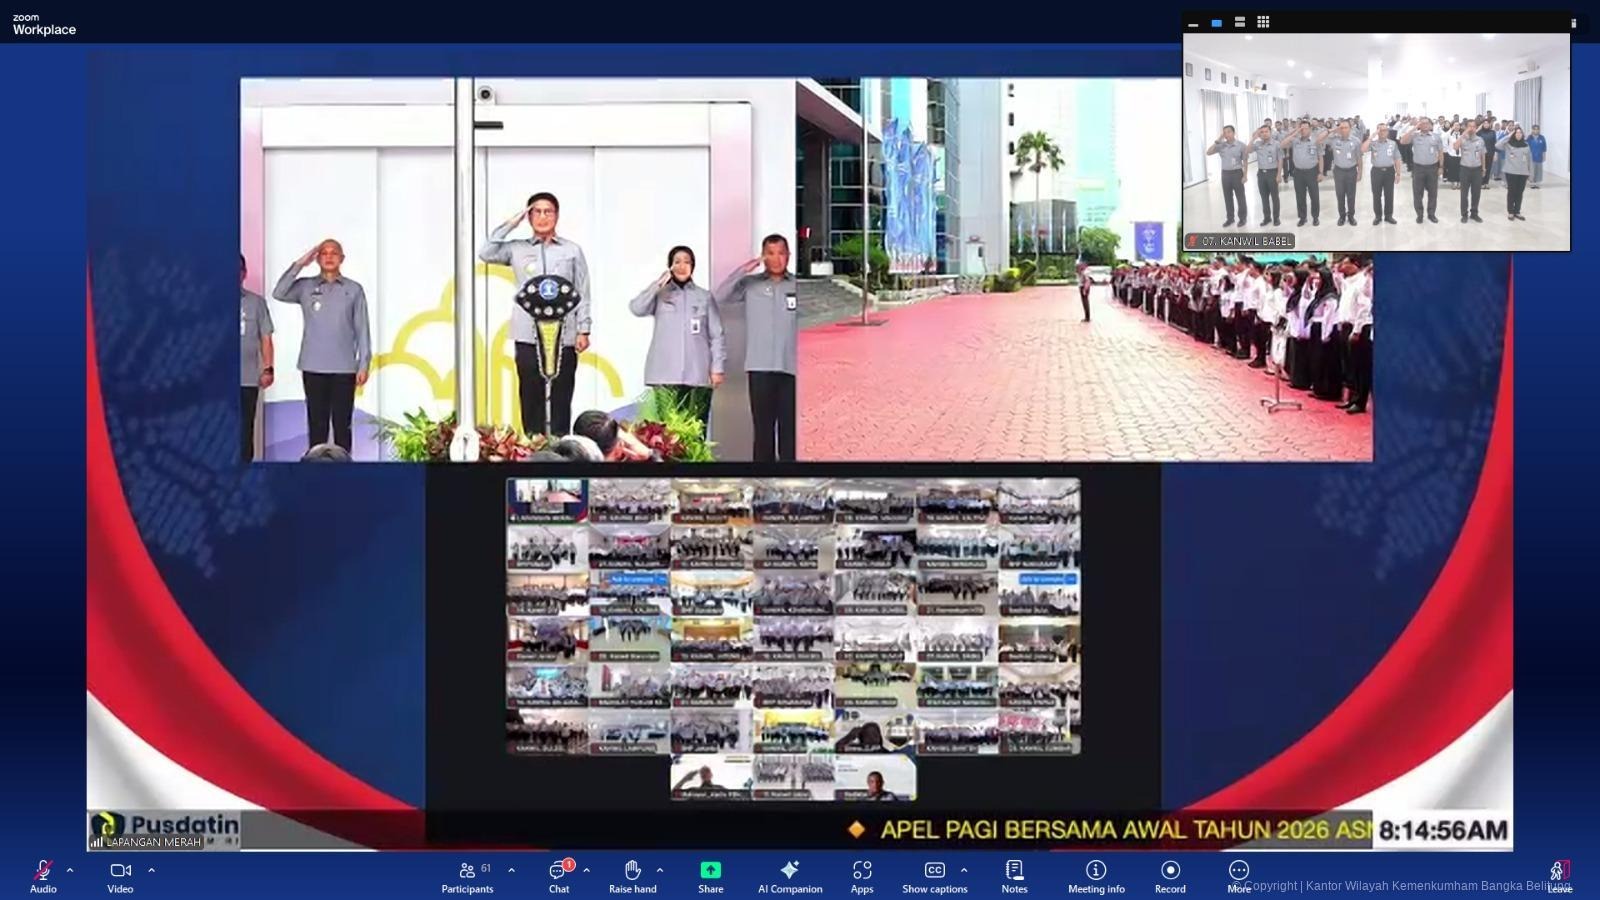The image size is (1600, 900).
Task: Open the Participants panel
Action: (x=466, y=871)
